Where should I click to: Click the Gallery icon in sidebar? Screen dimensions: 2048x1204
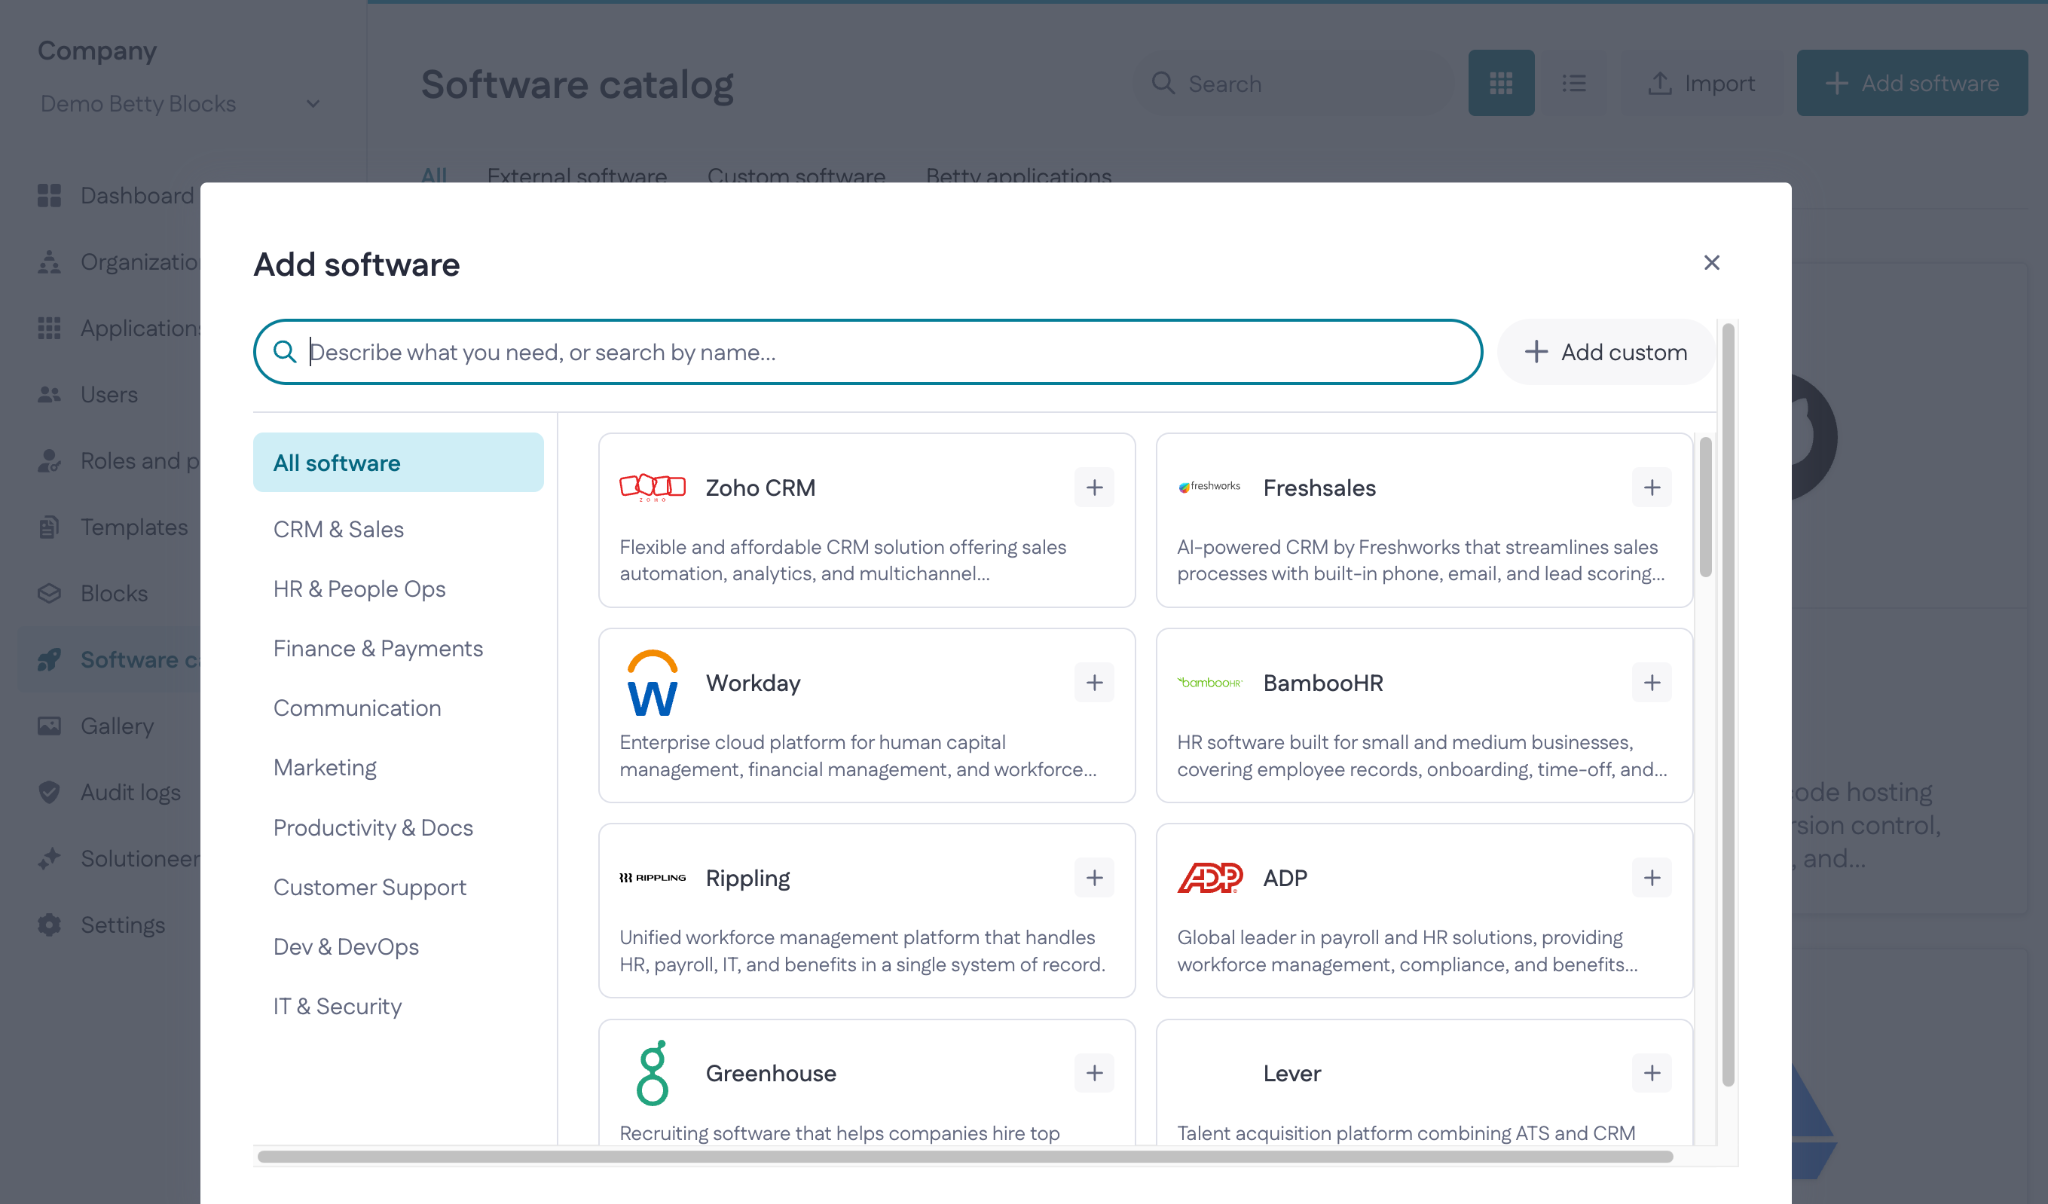(49, 726)
